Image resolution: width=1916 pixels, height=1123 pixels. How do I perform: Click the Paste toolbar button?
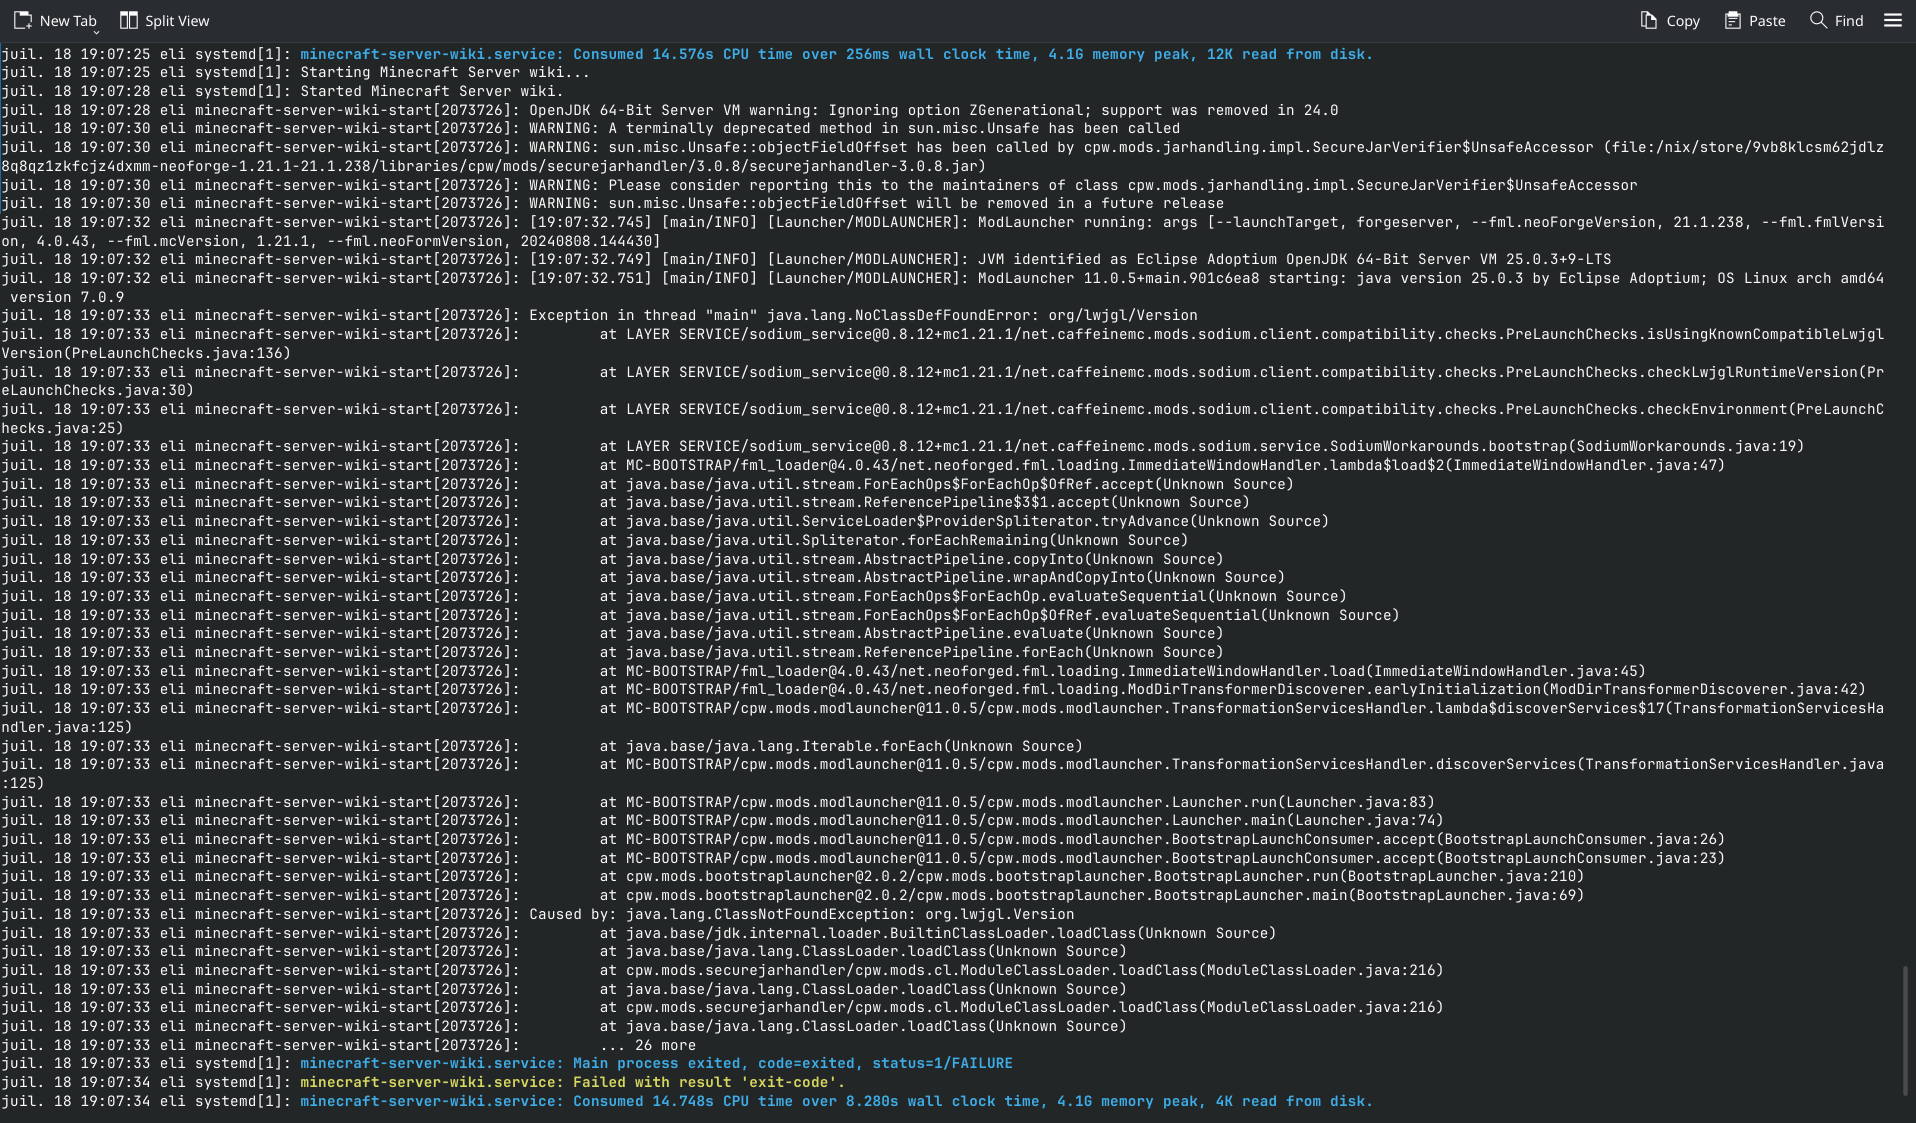point(1755,20)
